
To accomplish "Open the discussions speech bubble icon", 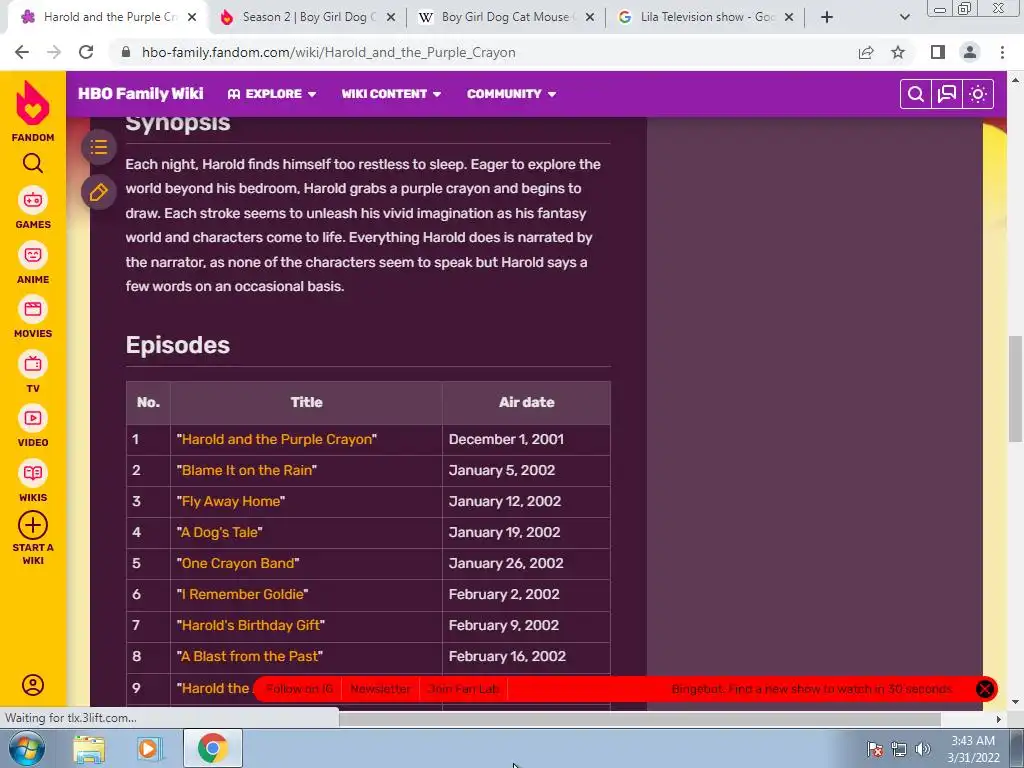I will (946, 94).
